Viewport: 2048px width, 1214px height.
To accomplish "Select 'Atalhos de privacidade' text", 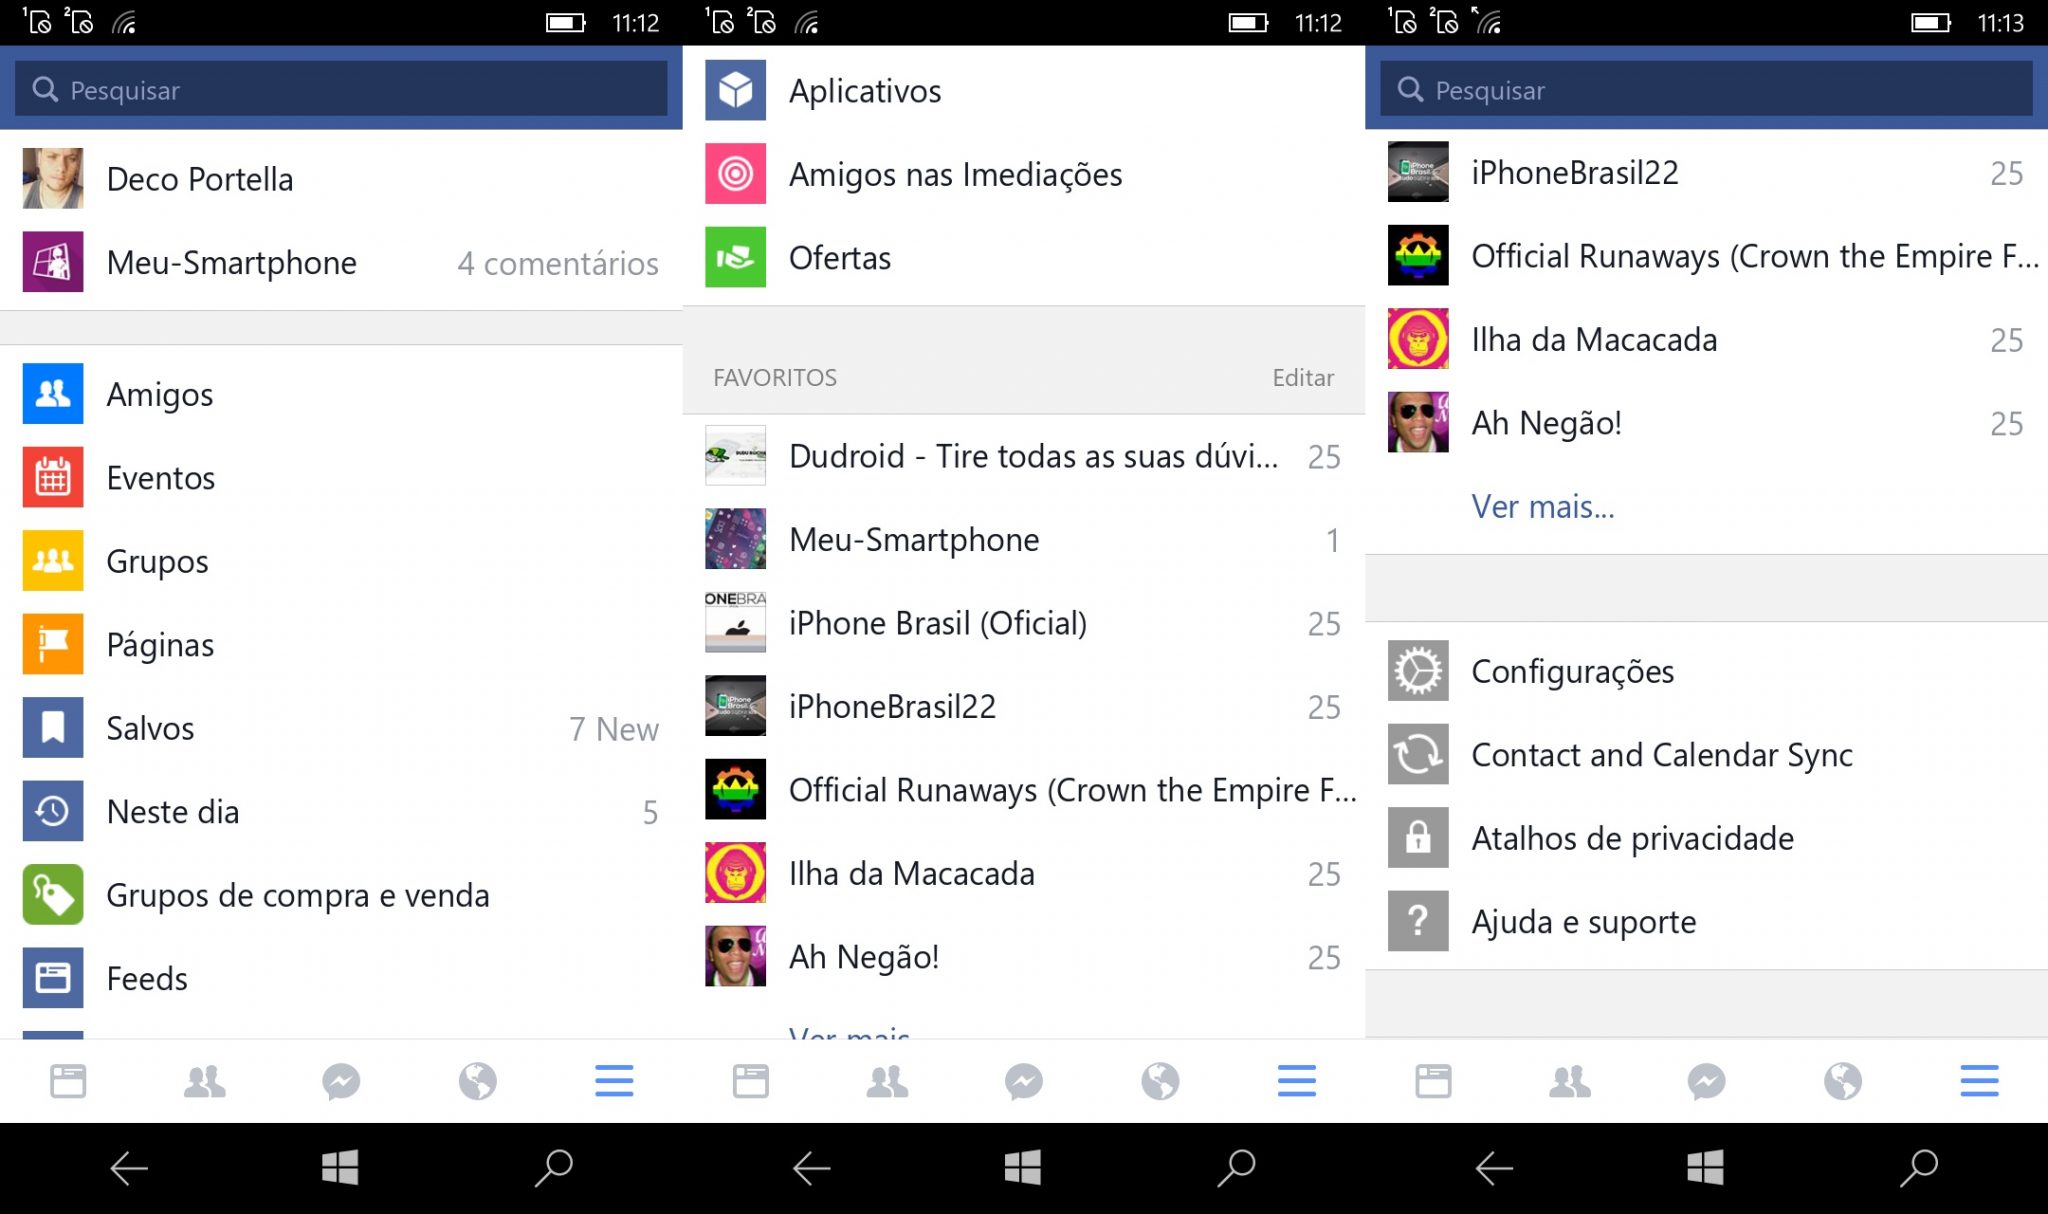I will (1633, 838).
